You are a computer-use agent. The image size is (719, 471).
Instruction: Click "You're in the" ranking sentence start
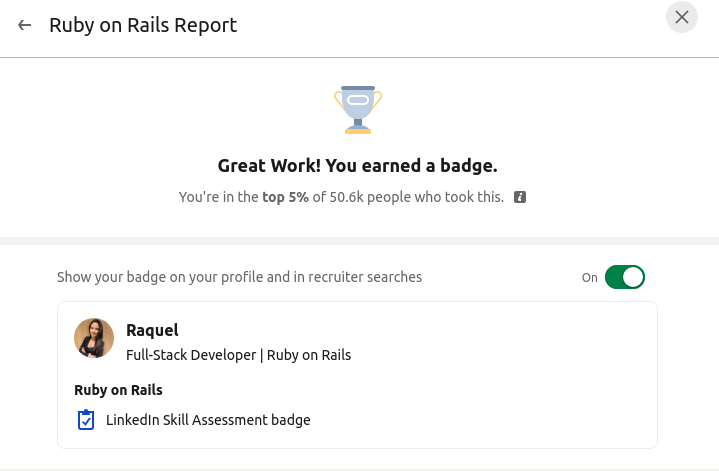coord(218,197)
